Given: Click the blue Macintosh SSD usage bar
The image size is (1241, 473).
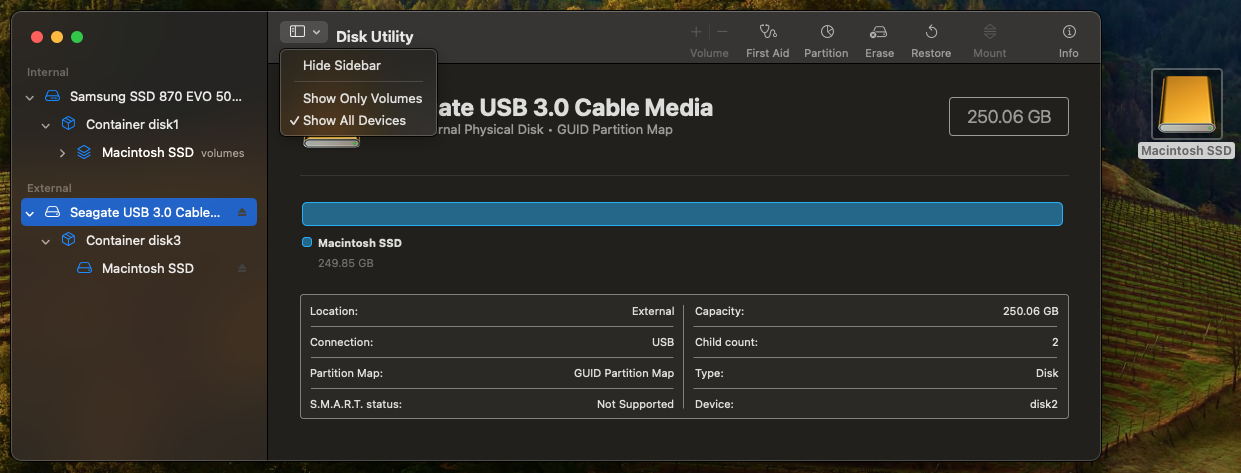Looking at the screenshot, I should 681,214.
